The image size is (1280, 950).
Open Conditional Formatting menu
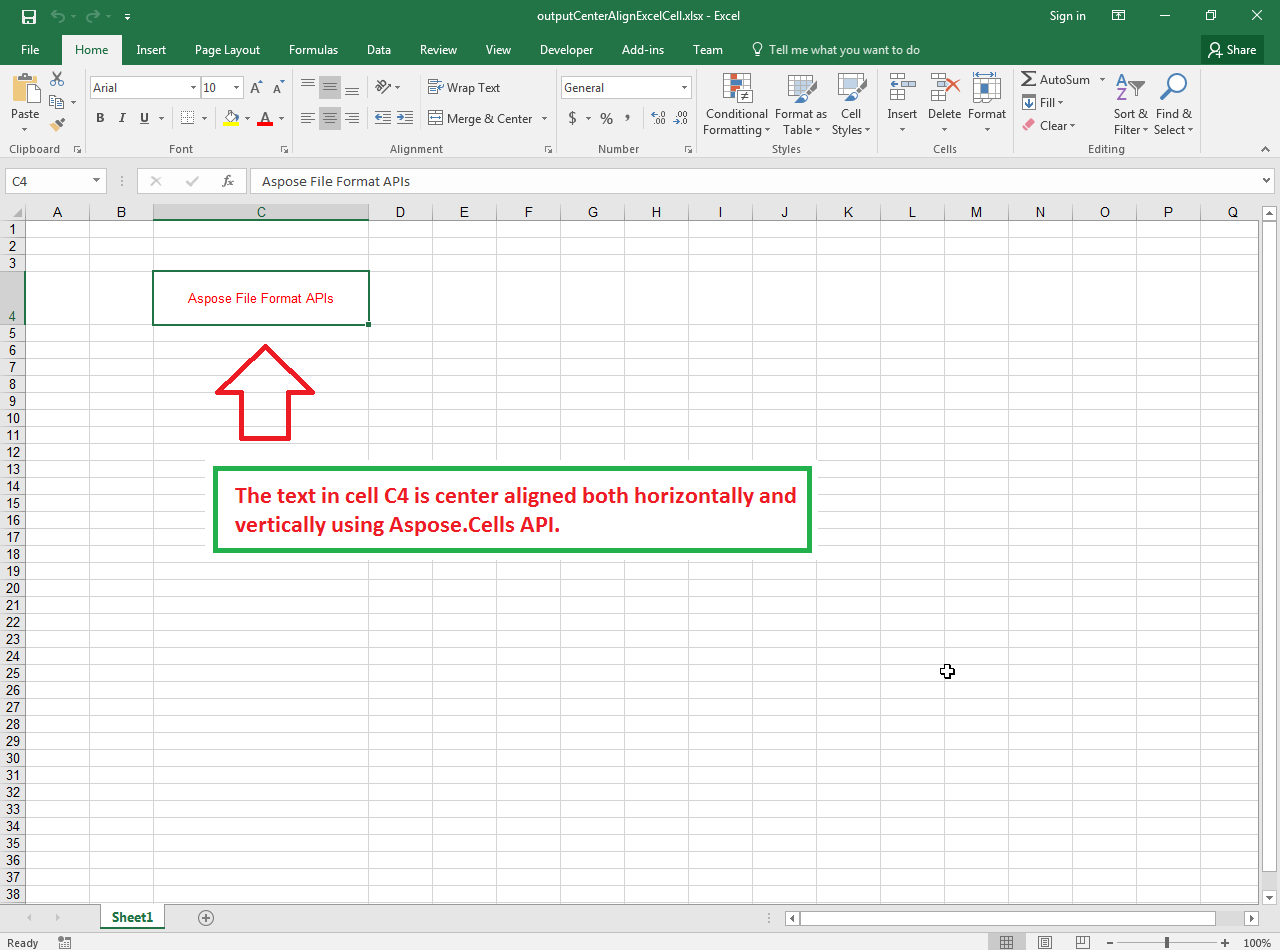tap(737, 104)
